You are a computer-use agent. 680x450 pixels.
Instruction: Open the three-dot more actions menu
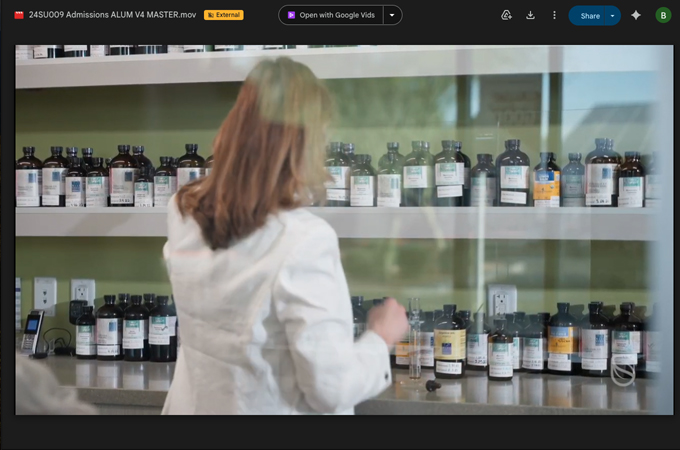tap(554, 15)
